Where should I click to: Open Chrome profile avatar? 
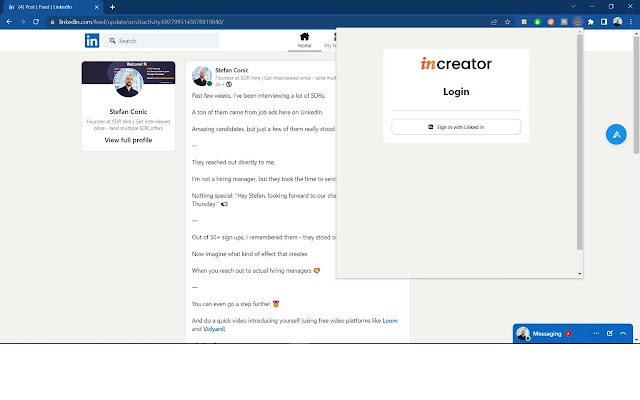click(617, 22)
